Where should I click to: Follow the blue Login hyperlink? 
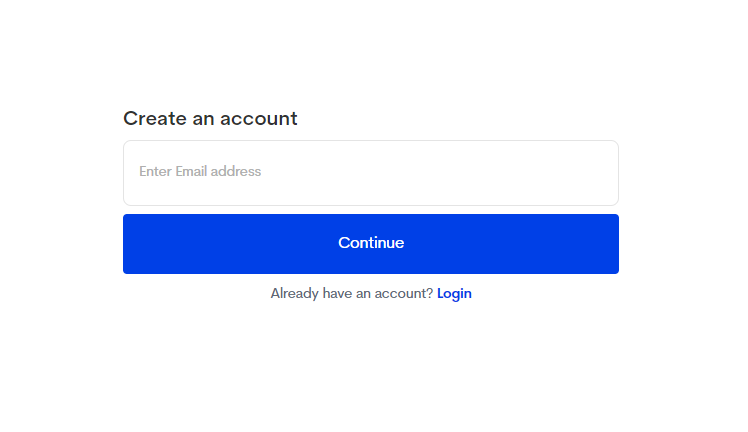coord(454,293)
